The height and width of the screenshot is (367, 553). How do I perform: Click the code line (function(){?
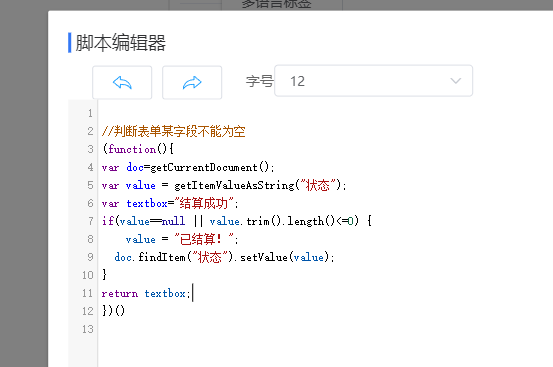pos(138,149)
